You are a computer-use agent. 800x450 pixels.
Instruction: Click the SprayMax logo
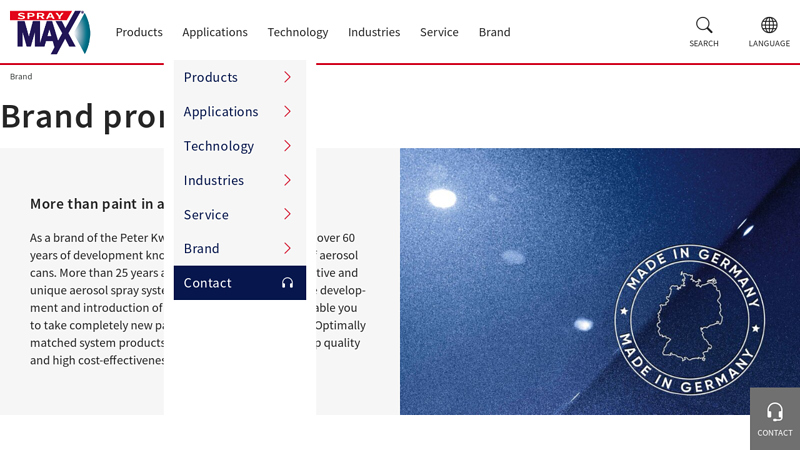(50, 32)
